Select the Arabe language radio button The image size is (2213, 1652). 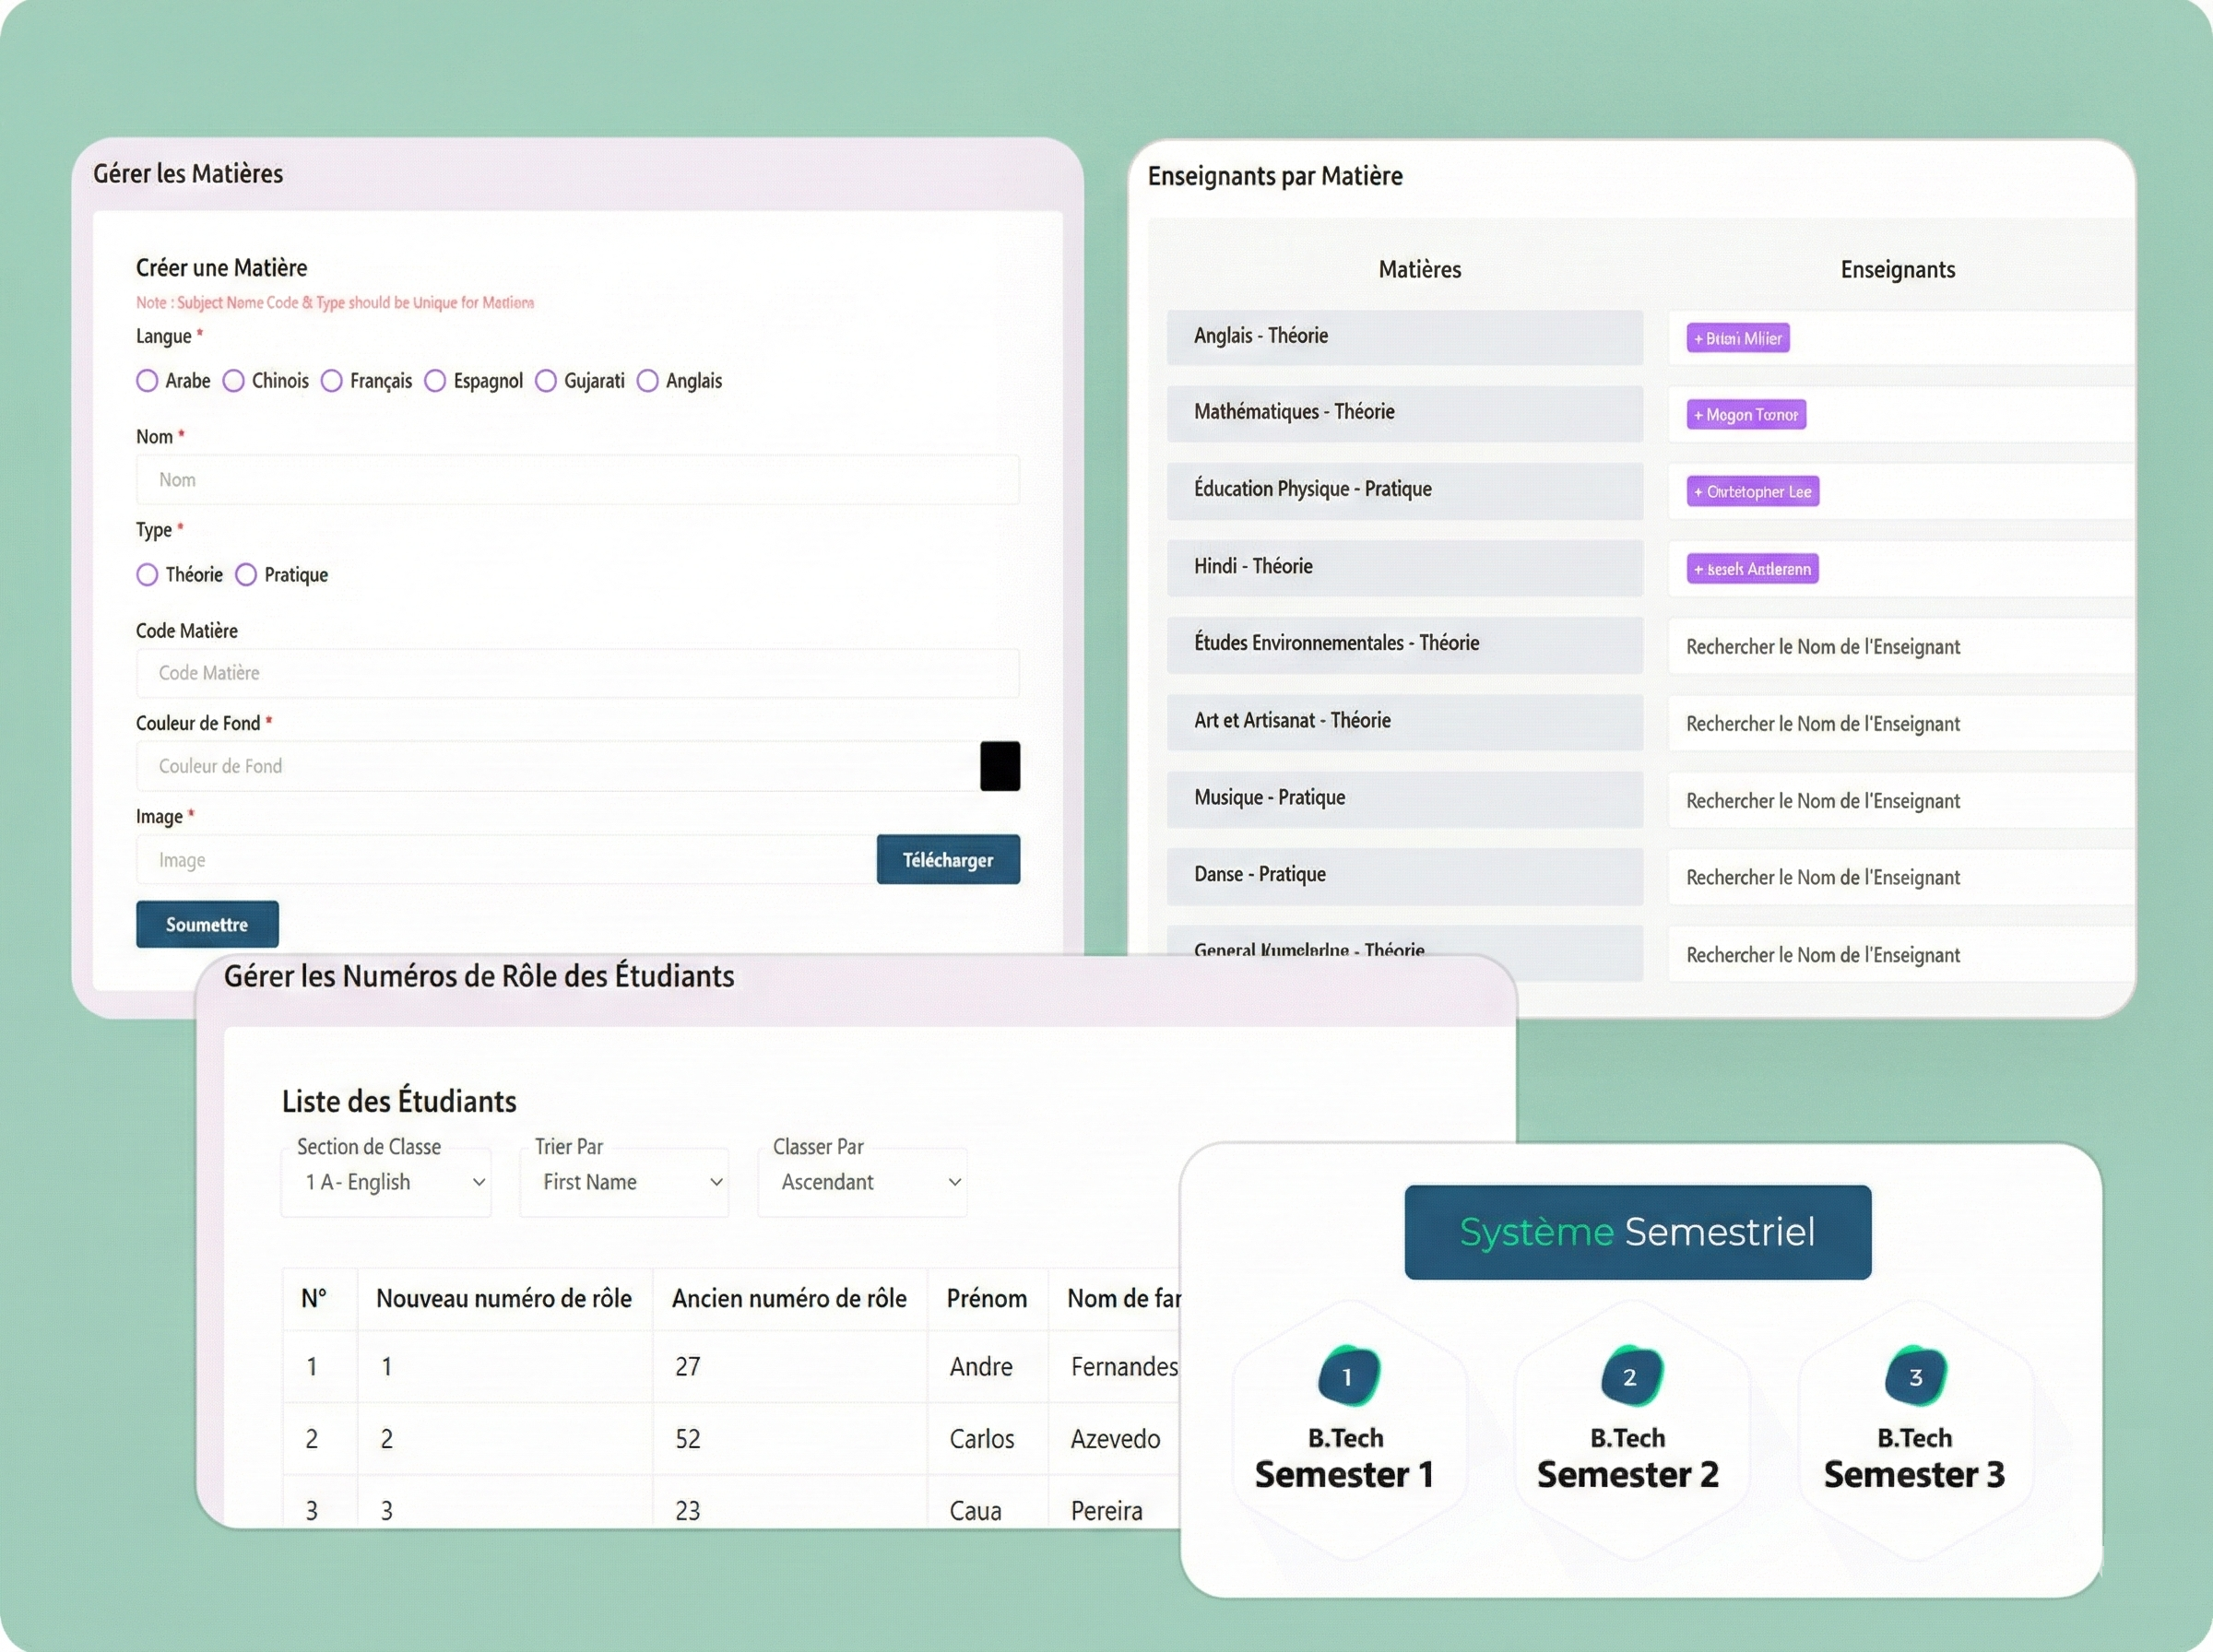tap(147, 381)
